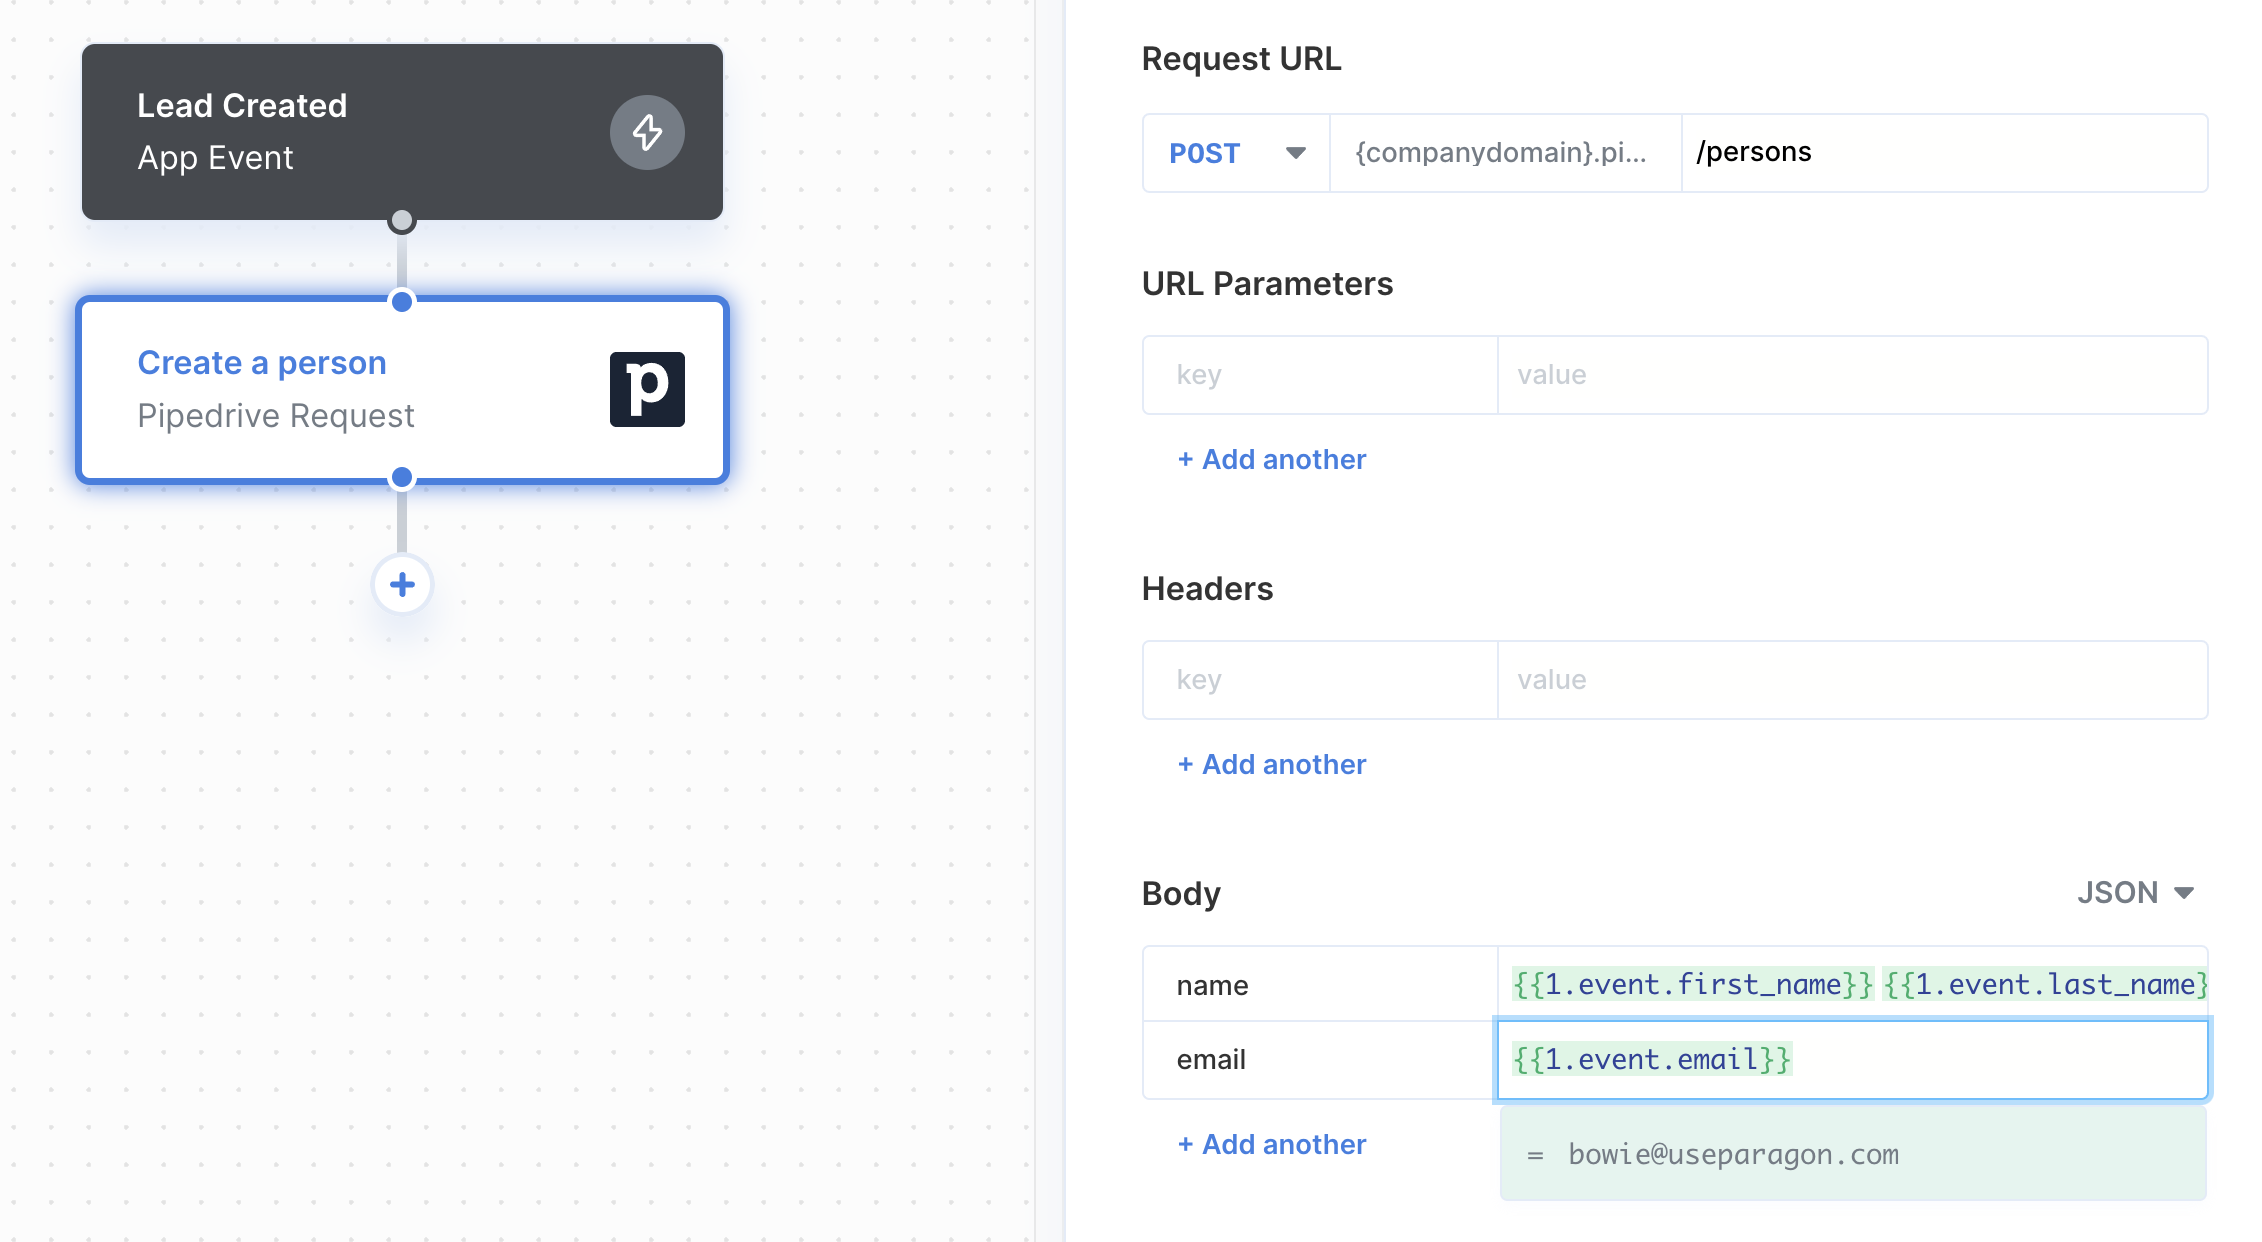Click the bottom connector dot of Create a person
2262x1242 pixels.
pyautogui.click(x=402, y=477)
